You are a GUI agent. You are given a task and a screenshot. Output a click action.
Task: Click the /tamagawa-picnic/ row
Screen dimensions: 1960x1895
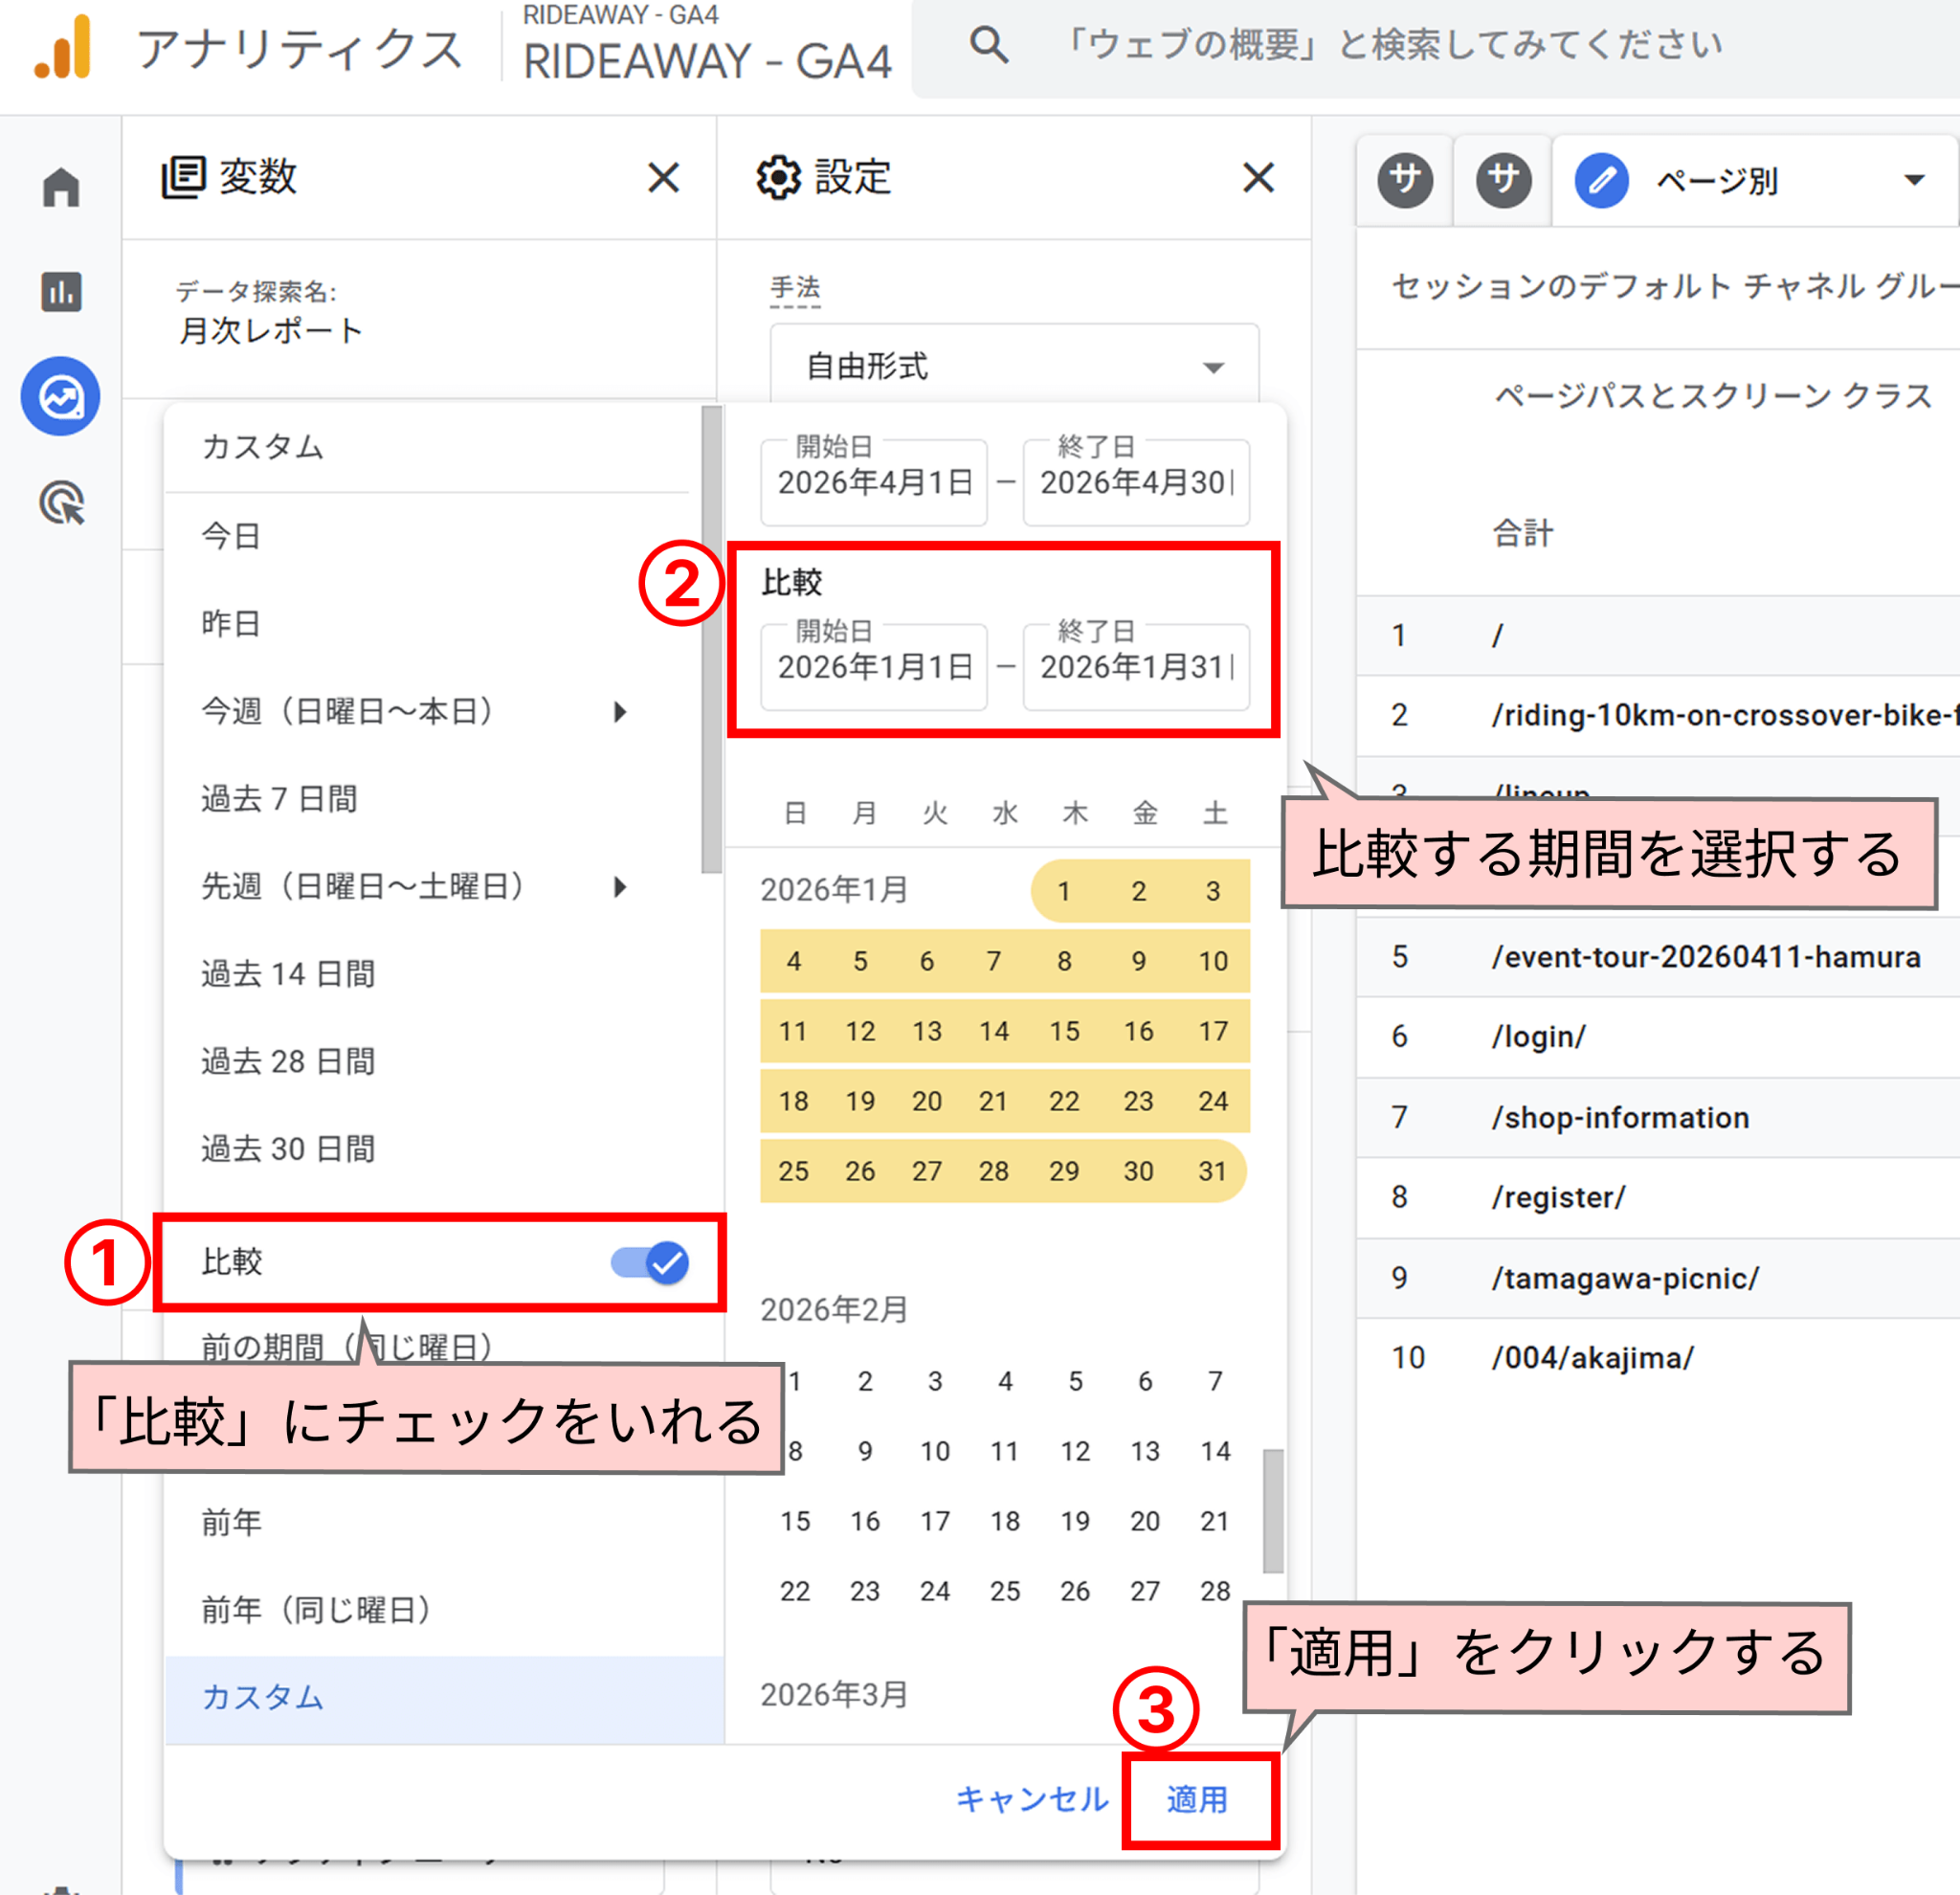pyautogui.click(x=1658, y=1278)
